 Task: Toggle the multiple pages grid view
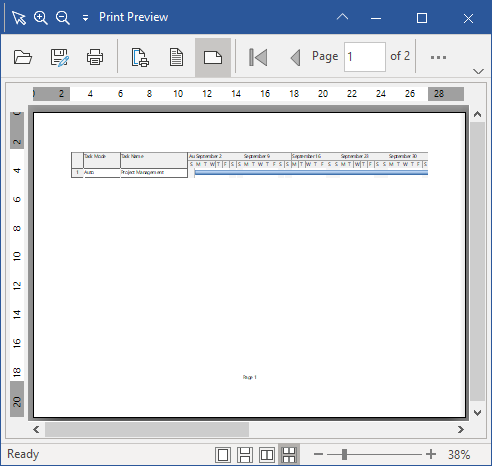[289, 455]
